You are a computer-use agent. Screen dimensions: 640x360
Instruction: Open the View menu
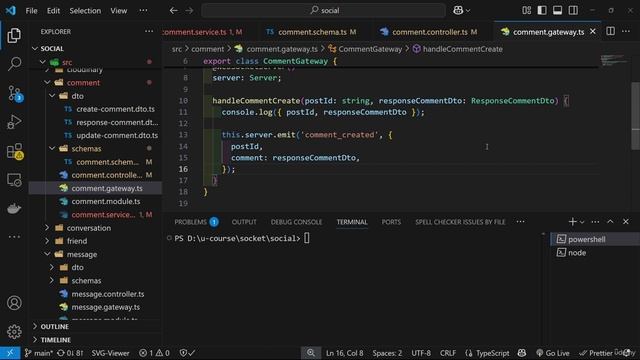coord(118,11)
